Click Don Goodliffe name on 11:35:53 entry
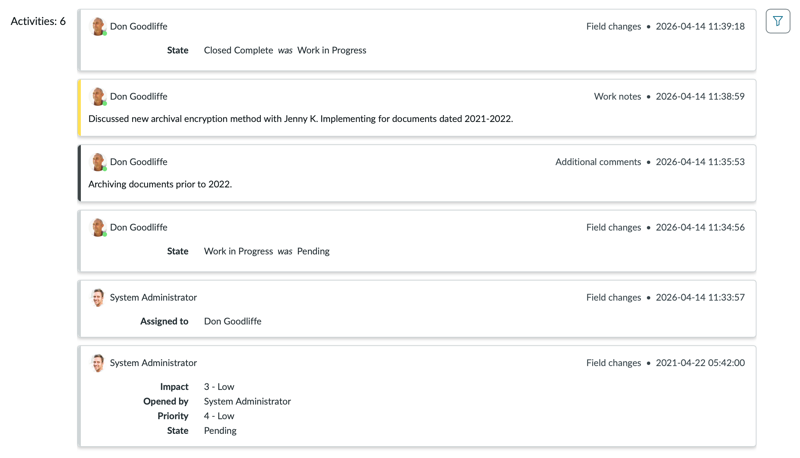The width and height of the screenshot is (800, 458). [139, 162]
